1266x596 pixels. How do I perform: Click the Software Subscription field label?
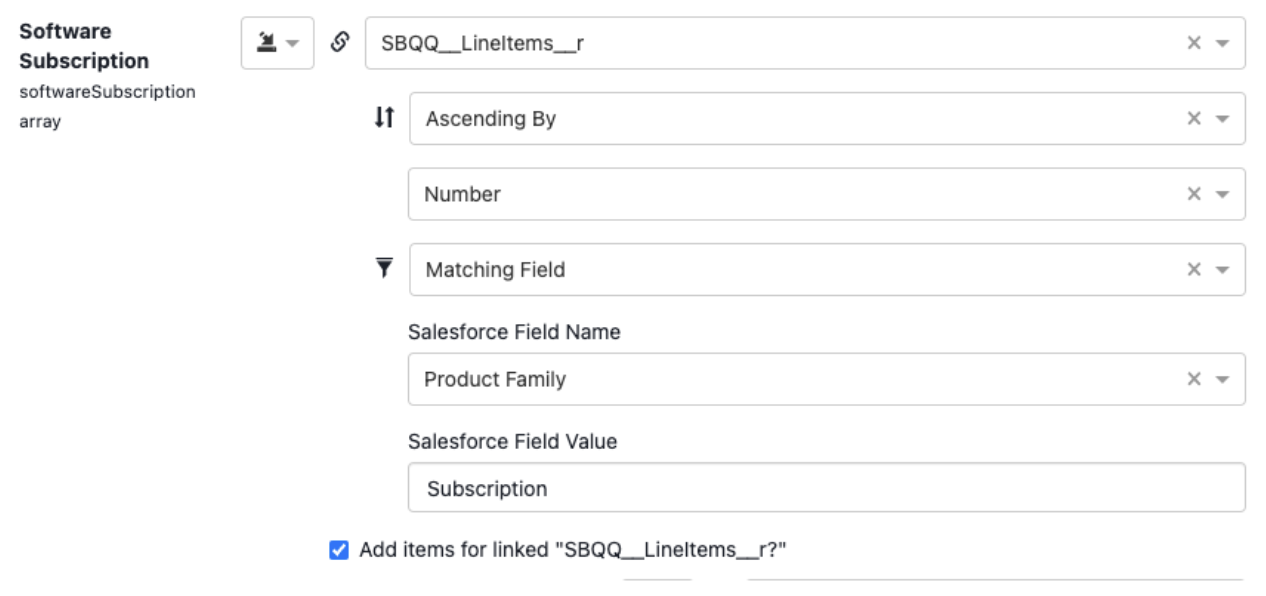click(x=84, y=46)
